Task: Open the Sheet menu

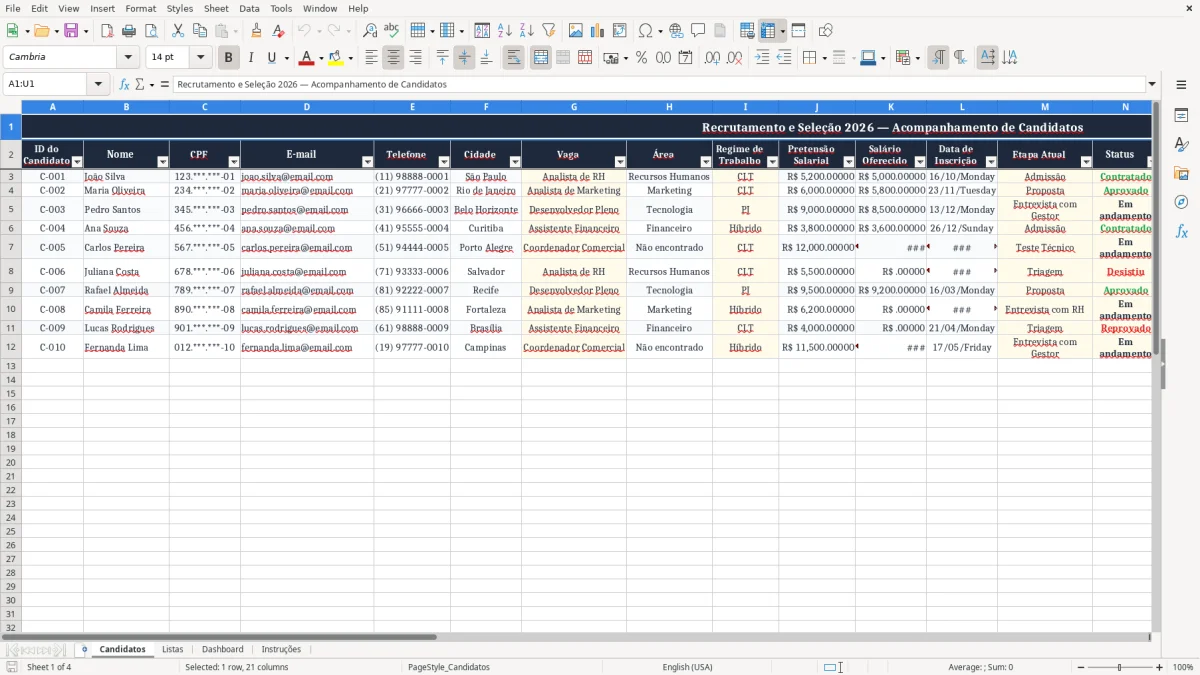Action: tap(217, 8)
